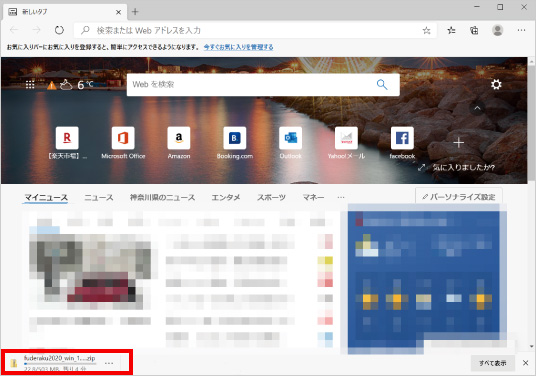
Task: Open the page settings gear icon
Action: tap(496, 84)
